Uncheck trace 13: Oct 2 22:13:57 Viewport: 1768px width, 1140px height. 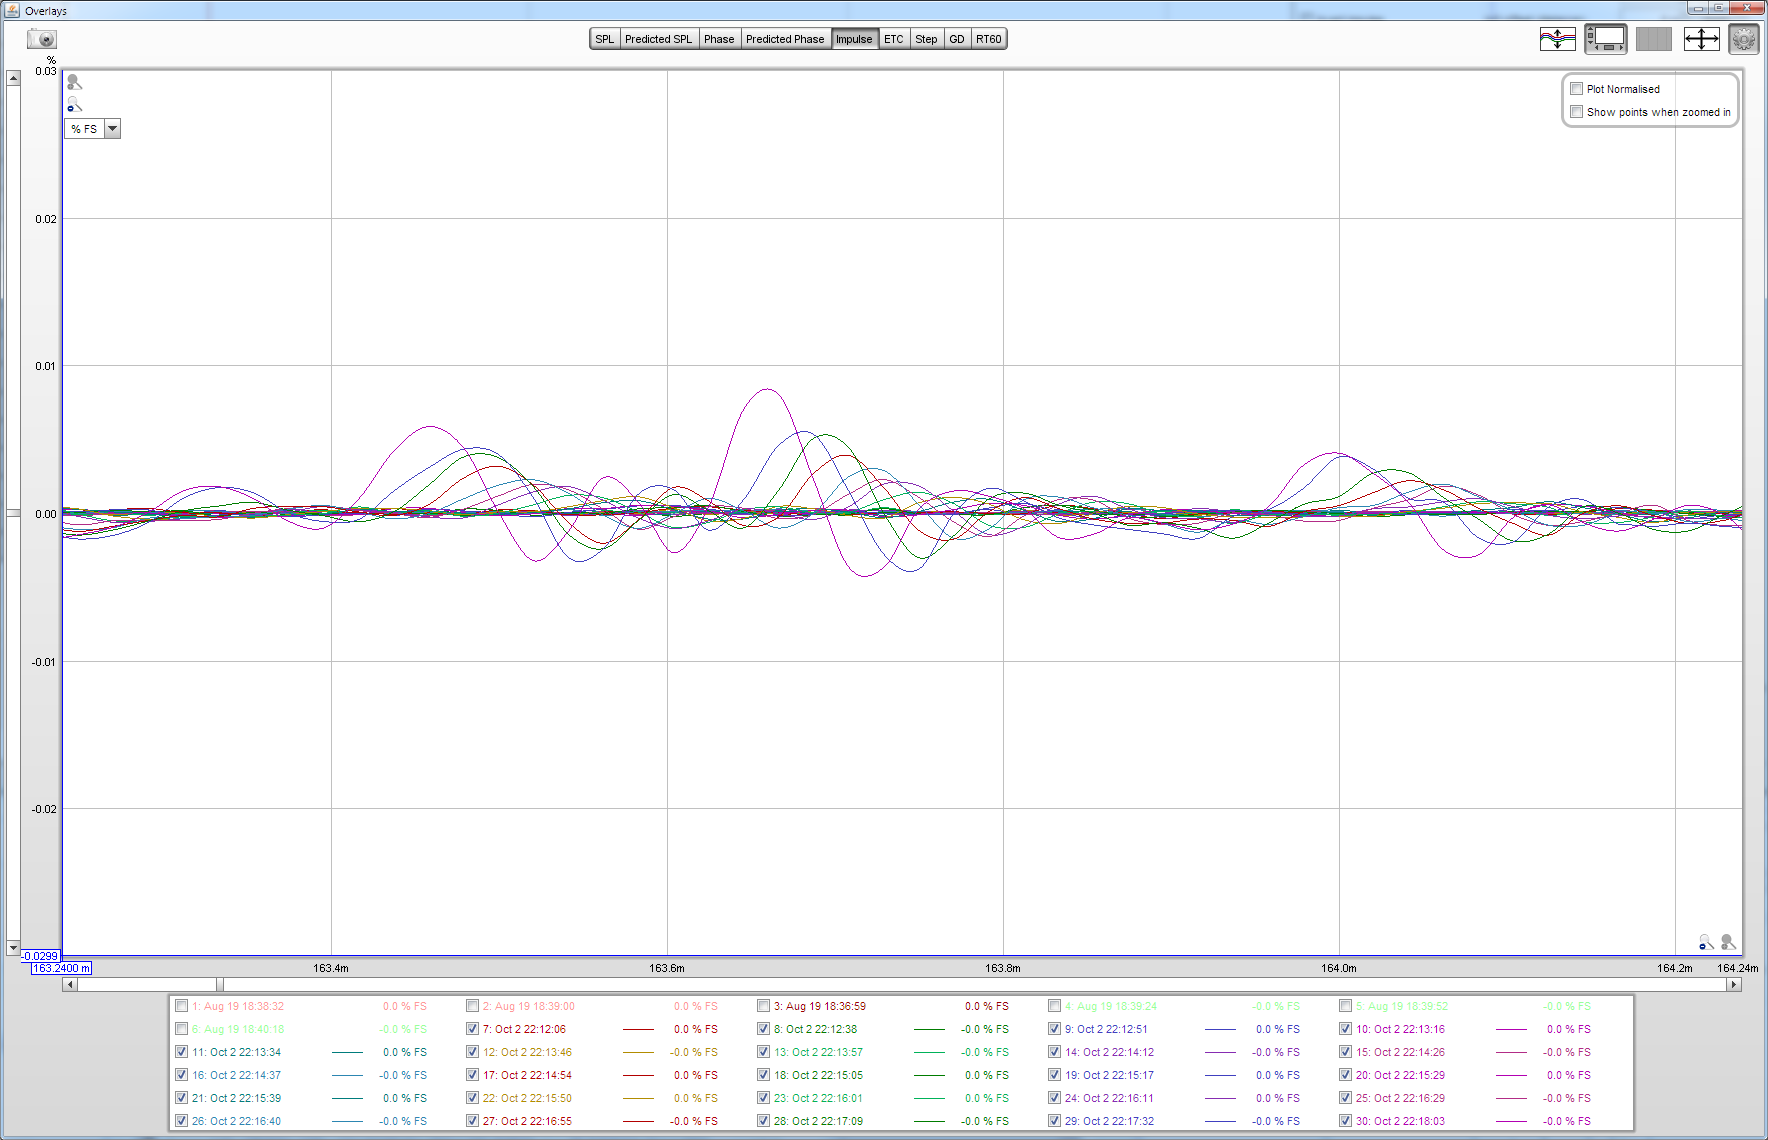763,1052
